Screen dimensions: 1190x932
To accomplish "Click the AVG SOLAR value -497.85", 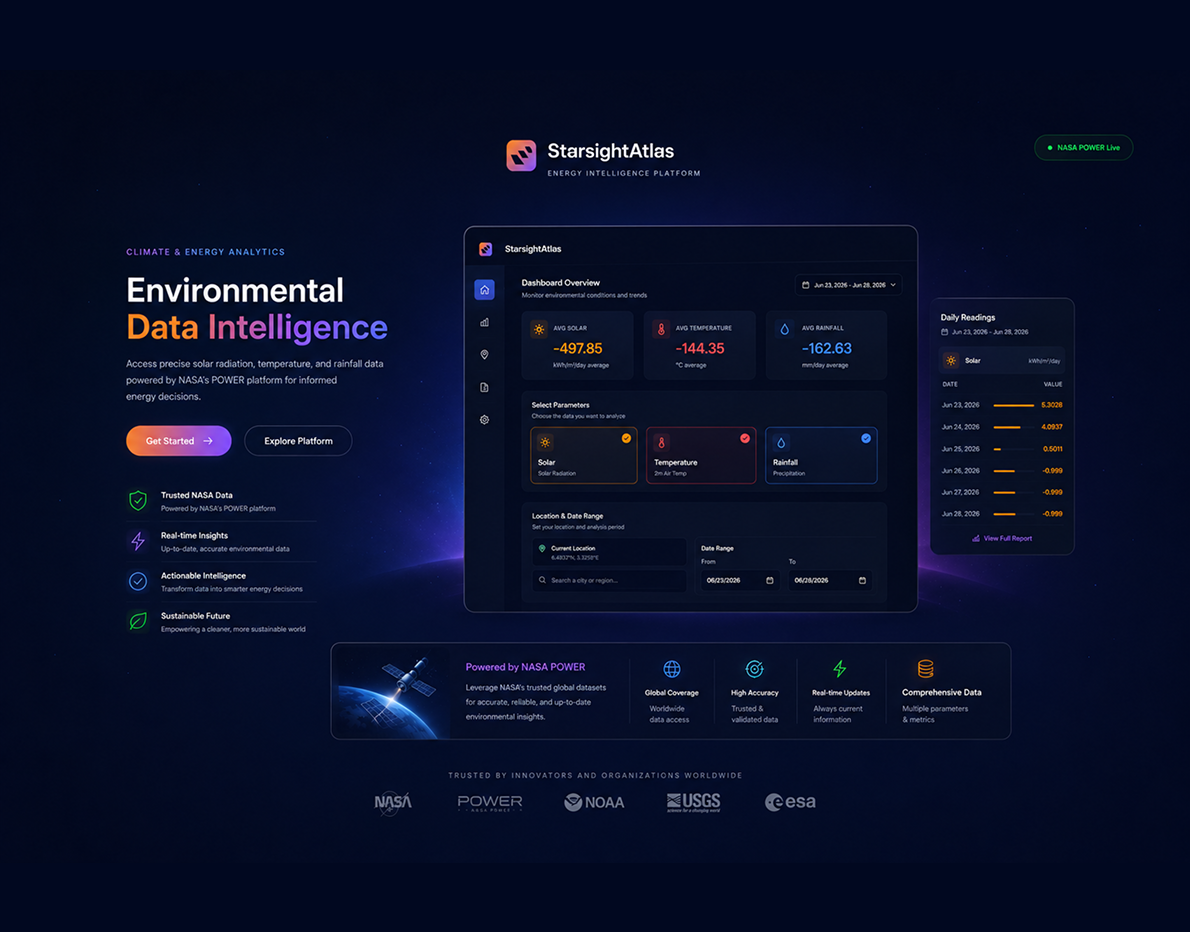I will pyautogui.click(x=578, y=348).
